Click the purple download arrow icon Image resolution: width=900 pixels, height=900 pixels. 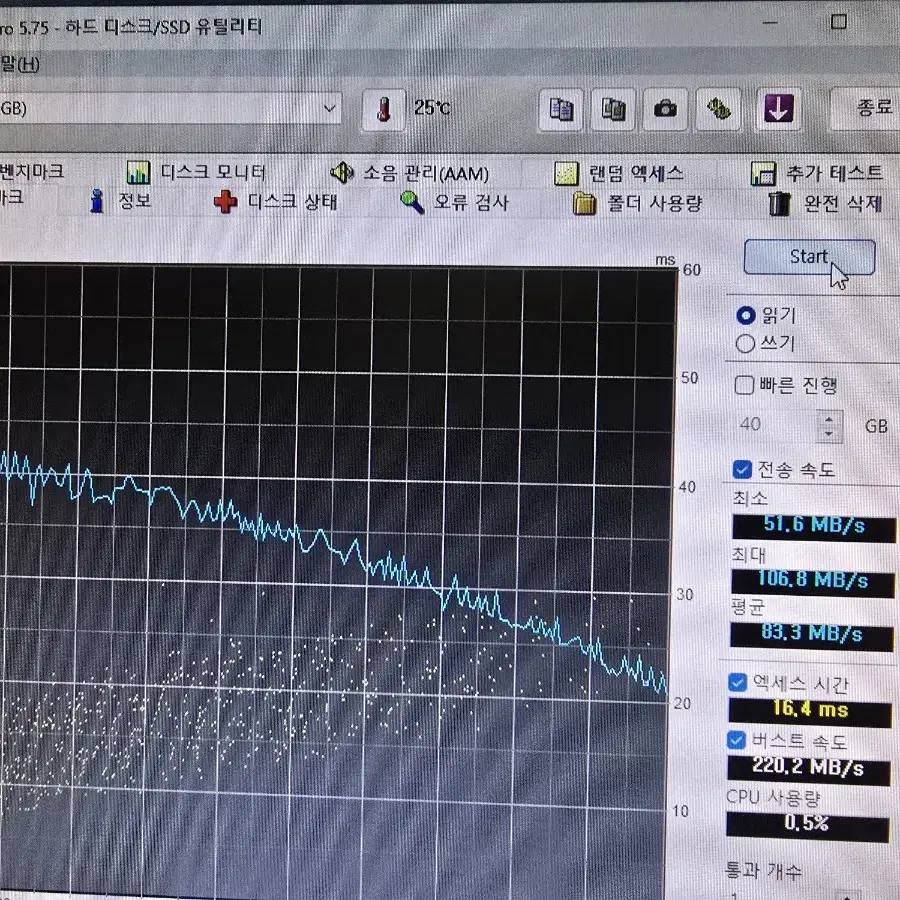(x=778, y=109)
